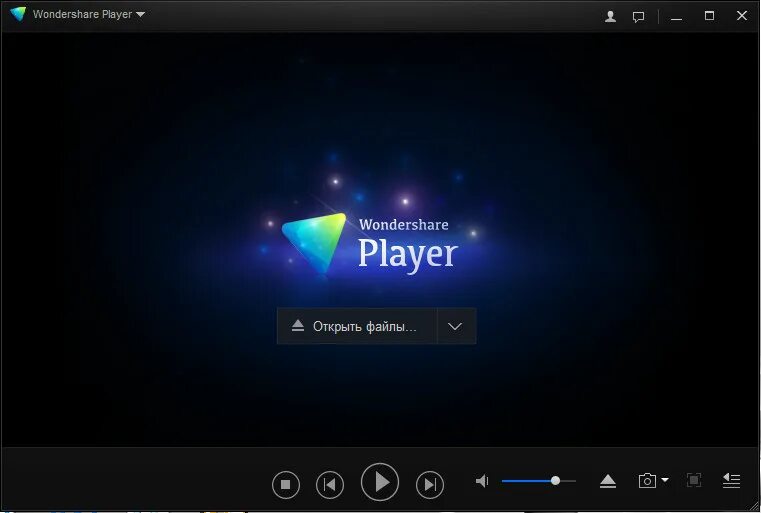Go to the previous track
The image size is (761, 513).
330,484
